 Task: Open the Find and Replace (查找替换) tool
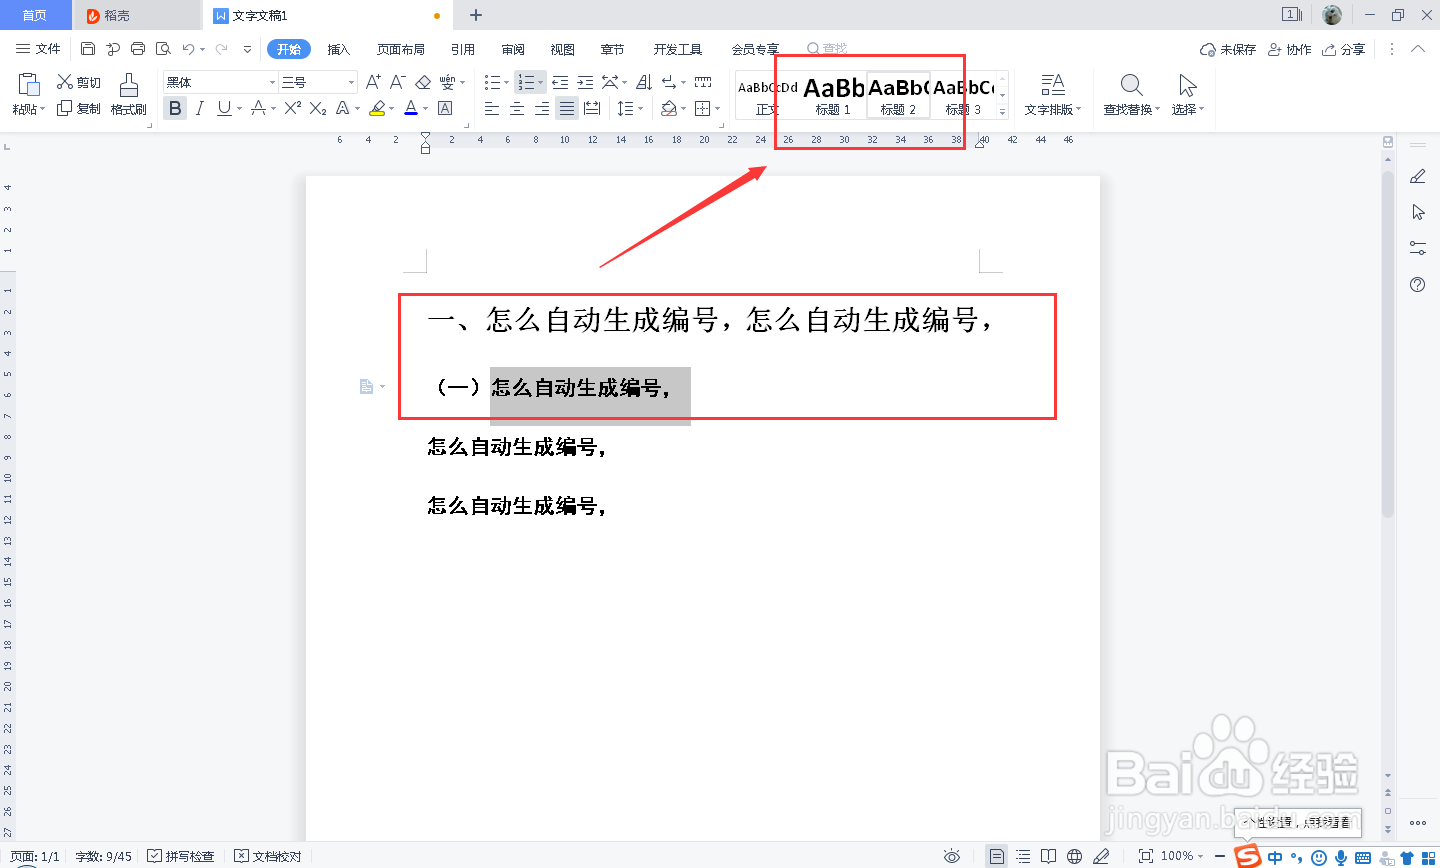click(1130, 95)
